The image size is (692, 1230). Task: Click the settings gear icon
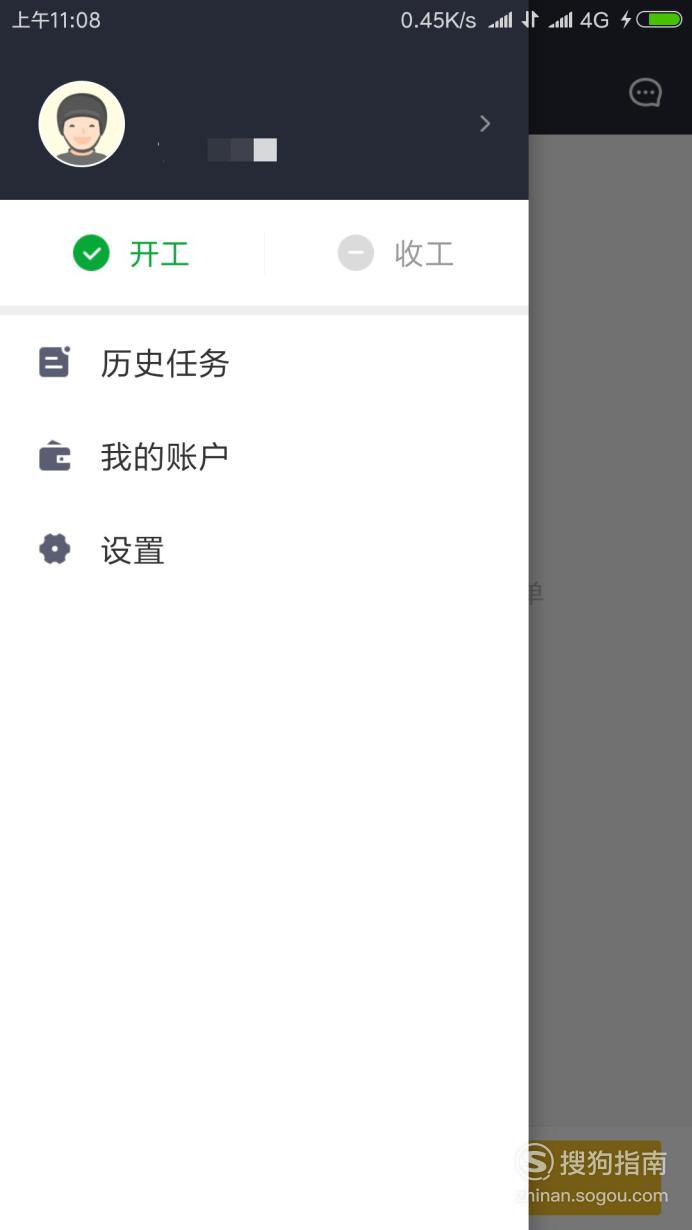pyautogui.click(x=54, y=549)
